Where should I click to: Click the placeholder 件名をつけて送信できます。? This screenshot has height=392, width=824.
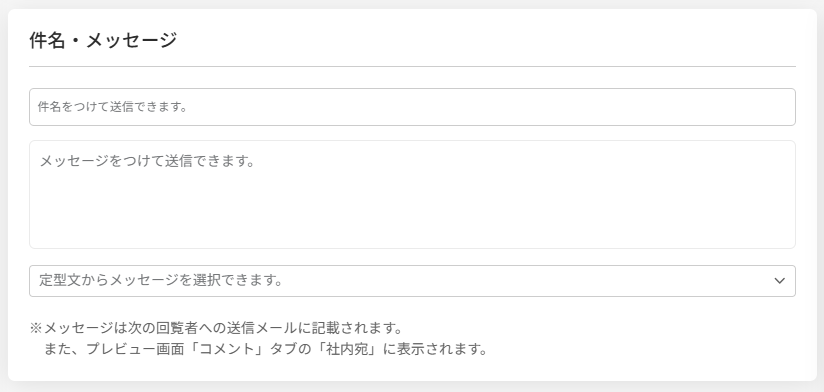(x=112, y=107)
